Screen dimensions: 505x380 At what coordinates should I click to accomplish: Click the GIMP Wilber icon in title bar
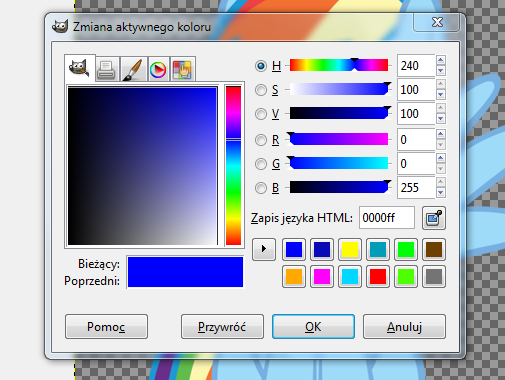pos(60,27)
